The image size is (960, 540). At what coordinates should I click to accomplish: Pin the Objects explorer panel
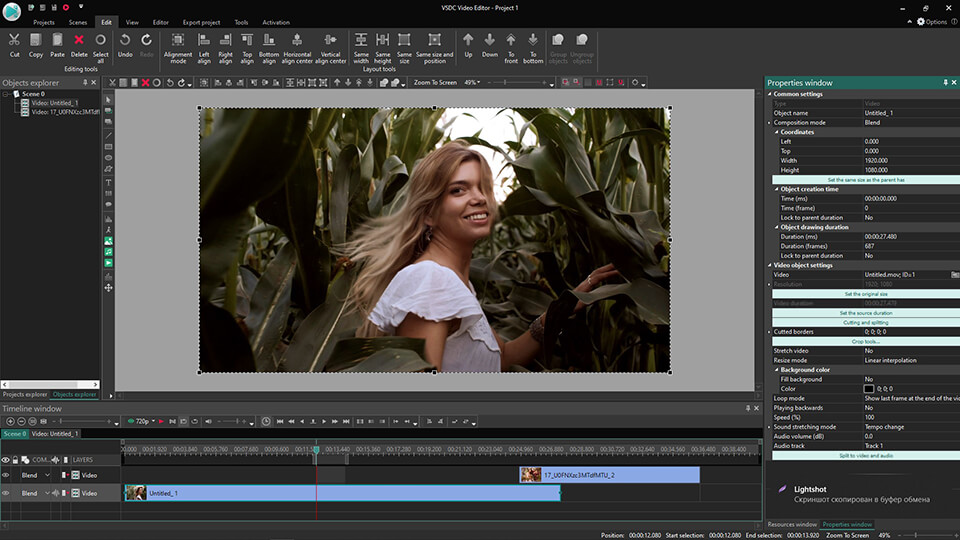point(85,83)
